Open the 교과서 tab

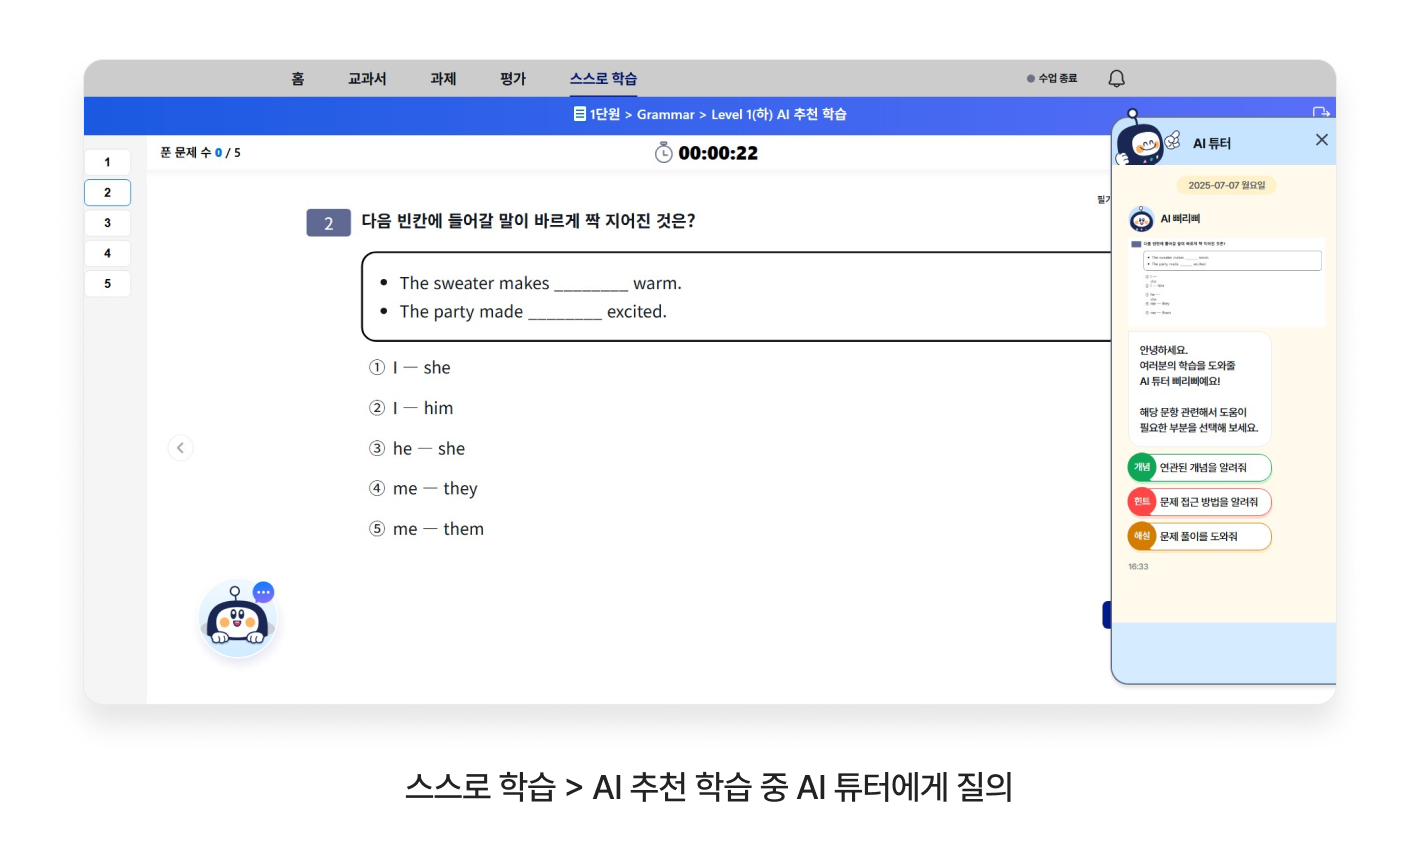(367, 79)
